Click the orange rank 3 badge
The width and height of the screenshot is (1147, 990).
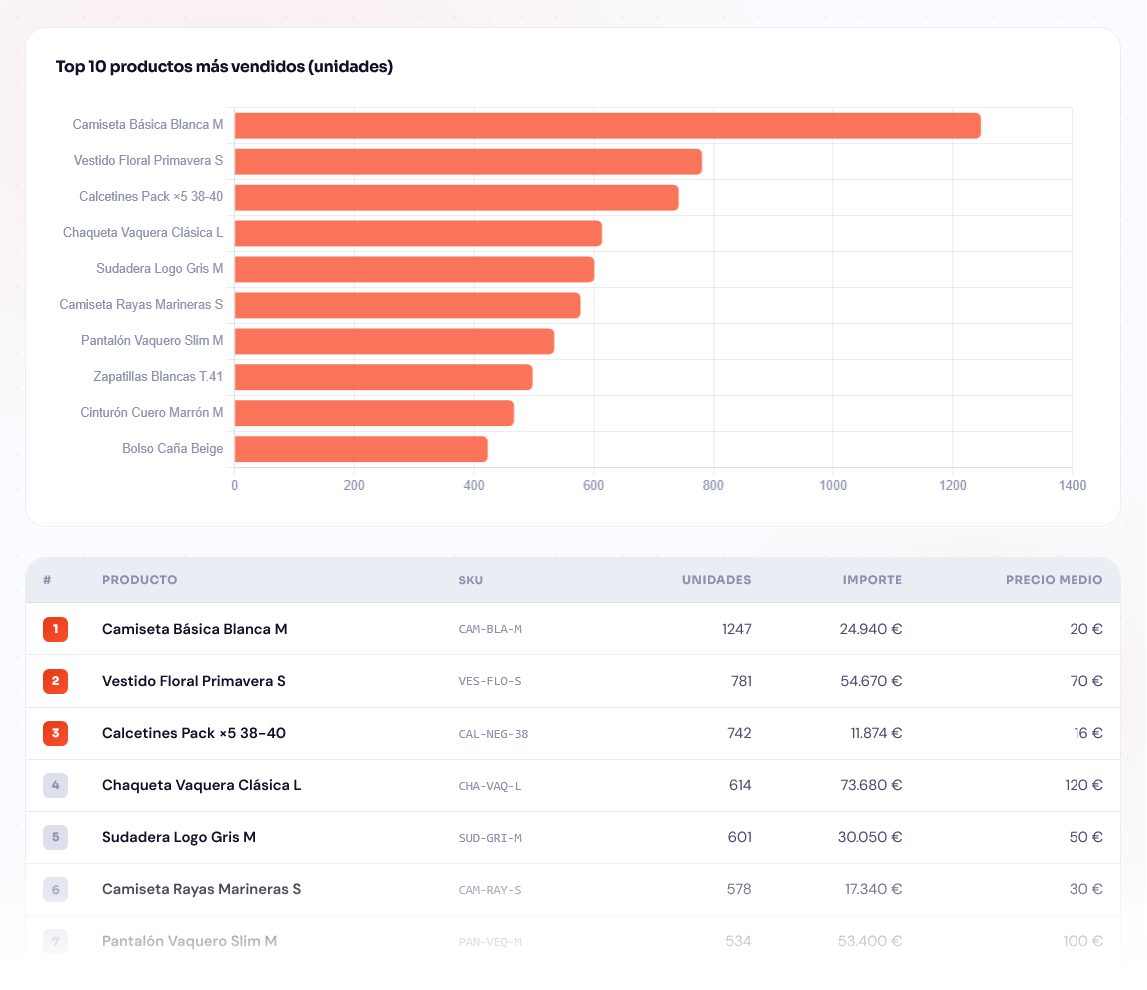55,733
